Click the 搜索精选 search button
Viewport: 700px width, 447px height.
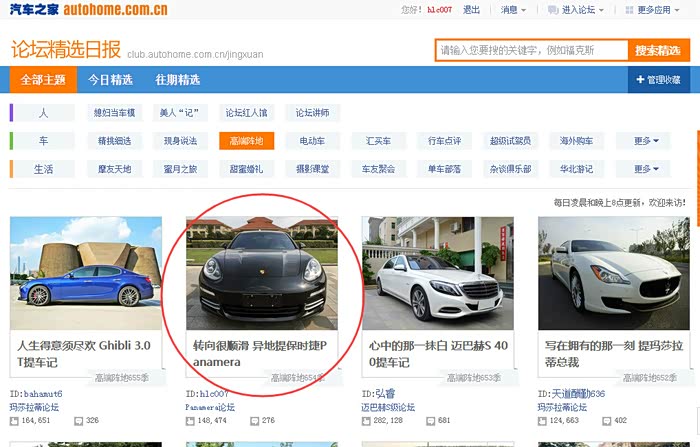[x=658, y=50]
